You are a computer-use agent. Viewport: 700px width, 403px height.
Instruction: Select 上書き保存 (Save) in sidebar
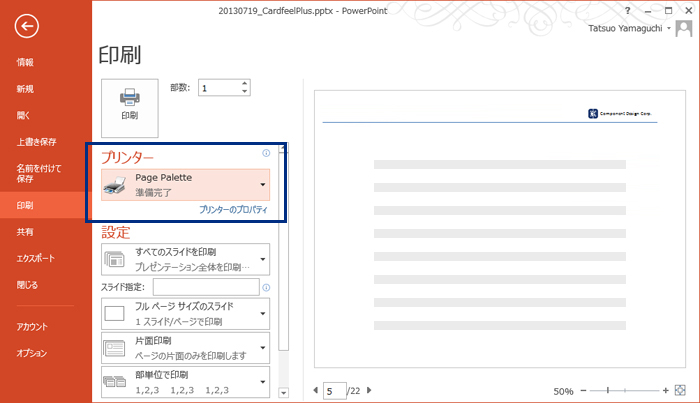(36, 142)
